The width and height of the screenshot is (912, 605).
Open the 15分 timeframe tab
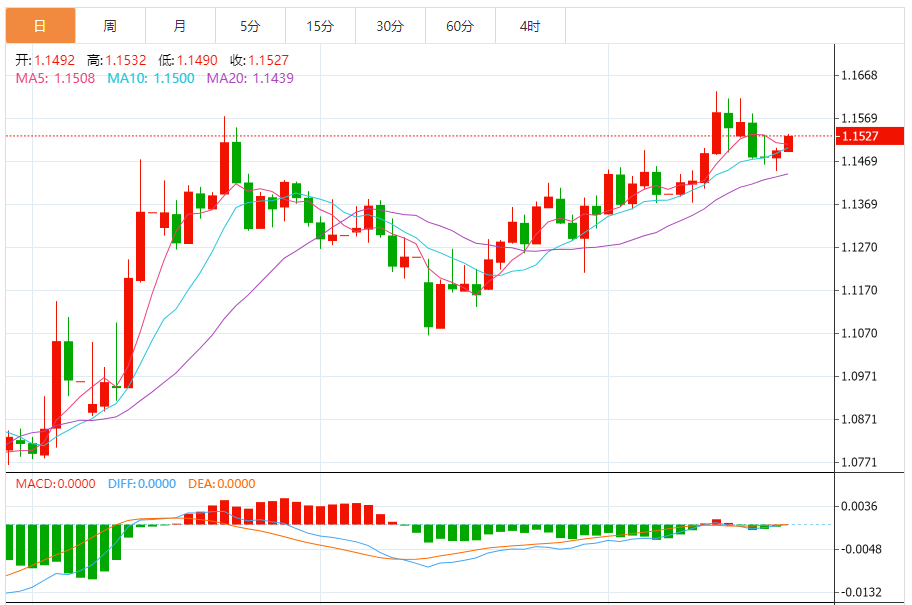320,26
